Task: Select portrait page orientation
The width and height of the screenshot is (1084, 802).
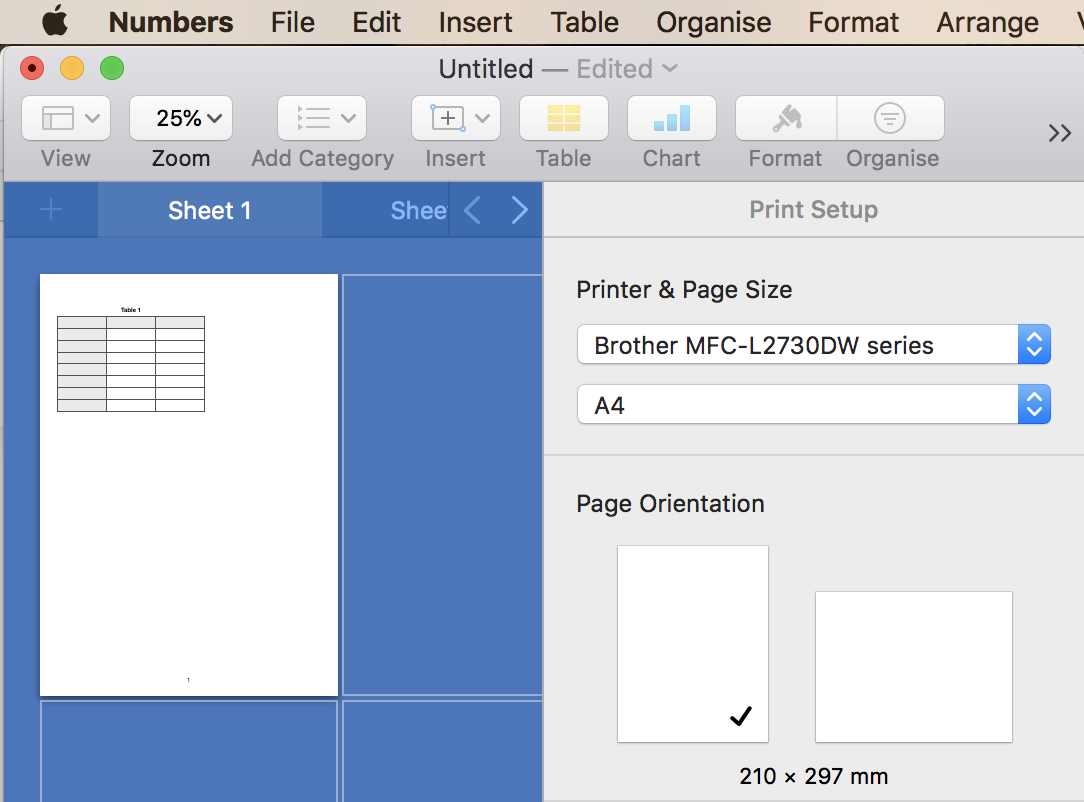Action: 692,643
